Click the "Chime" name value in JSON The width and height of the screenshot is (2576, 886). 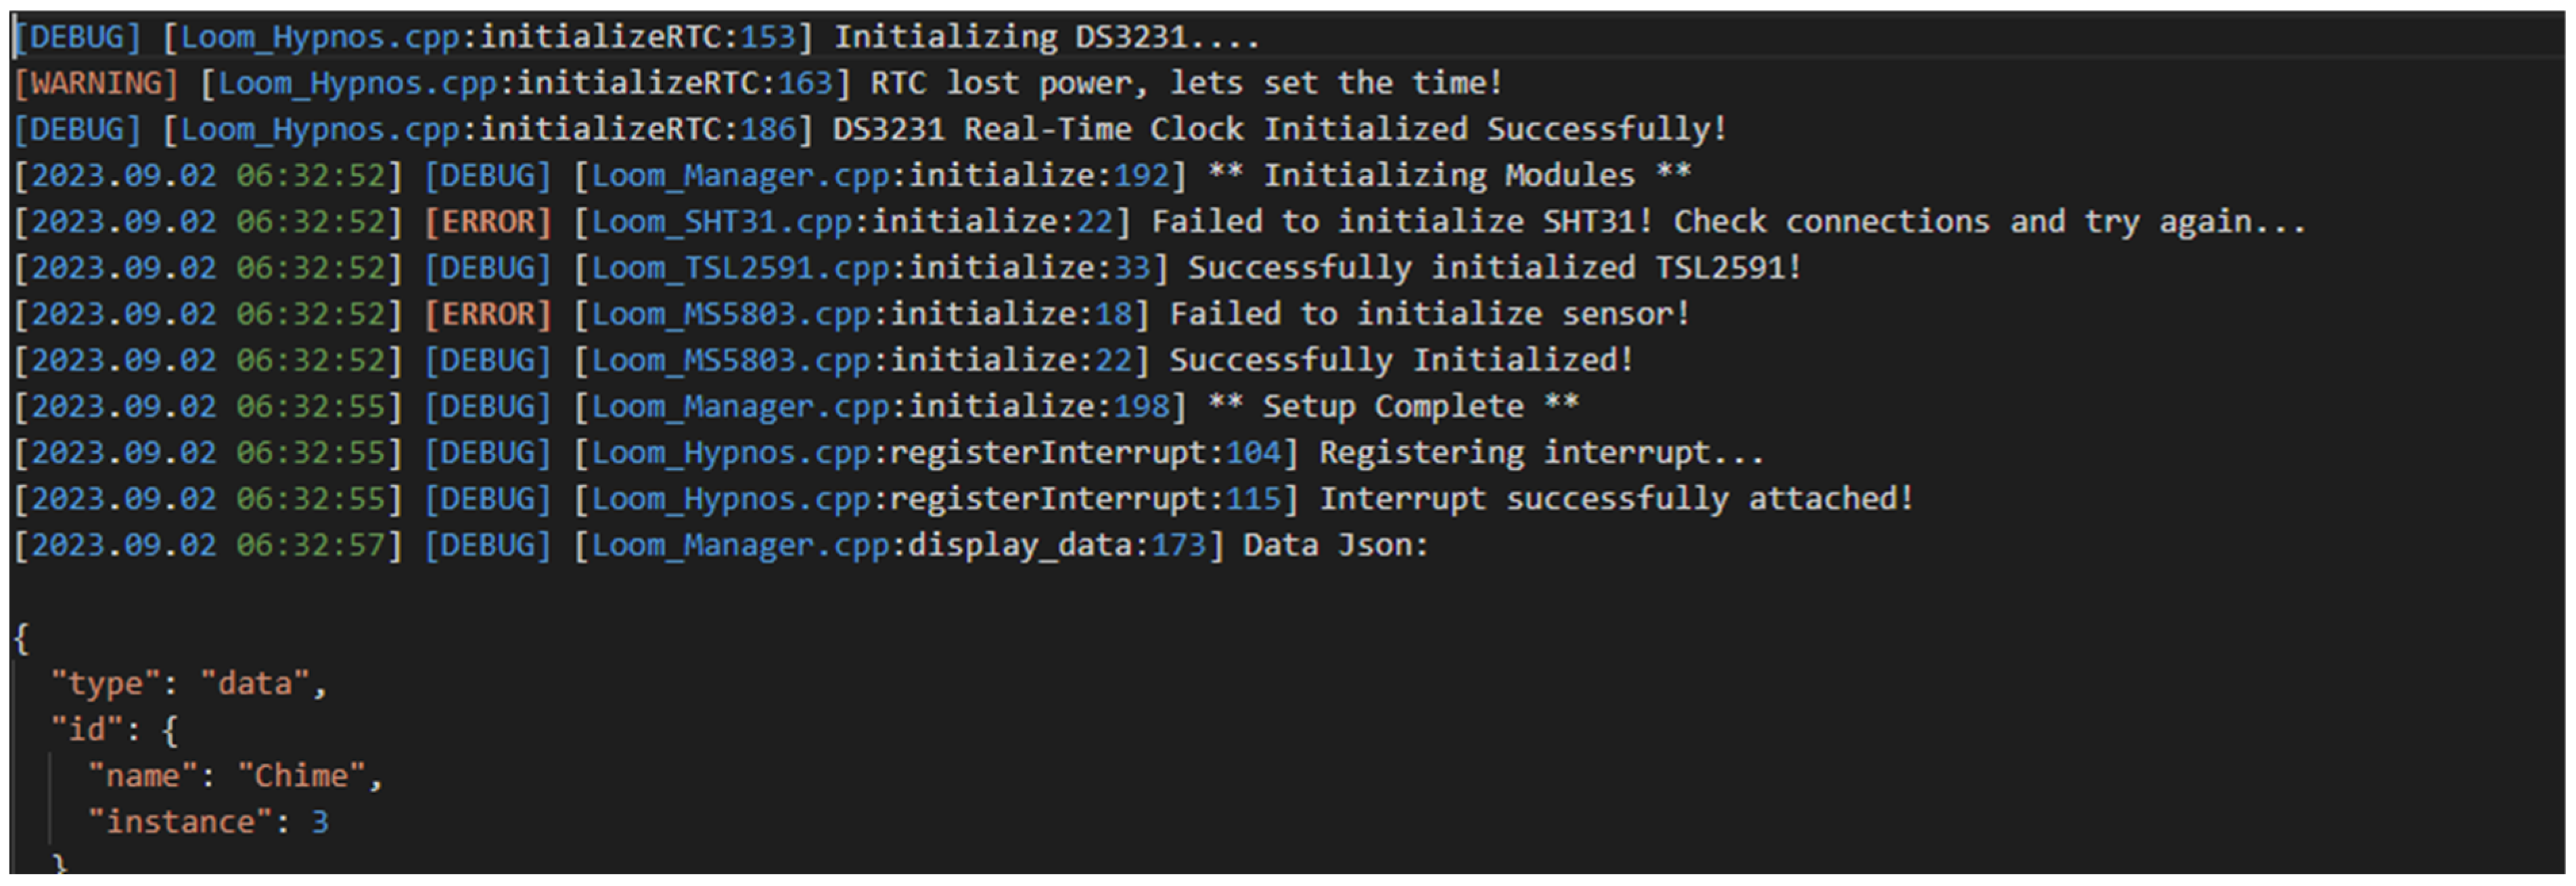pyautogui.click(x=301, y=776)
